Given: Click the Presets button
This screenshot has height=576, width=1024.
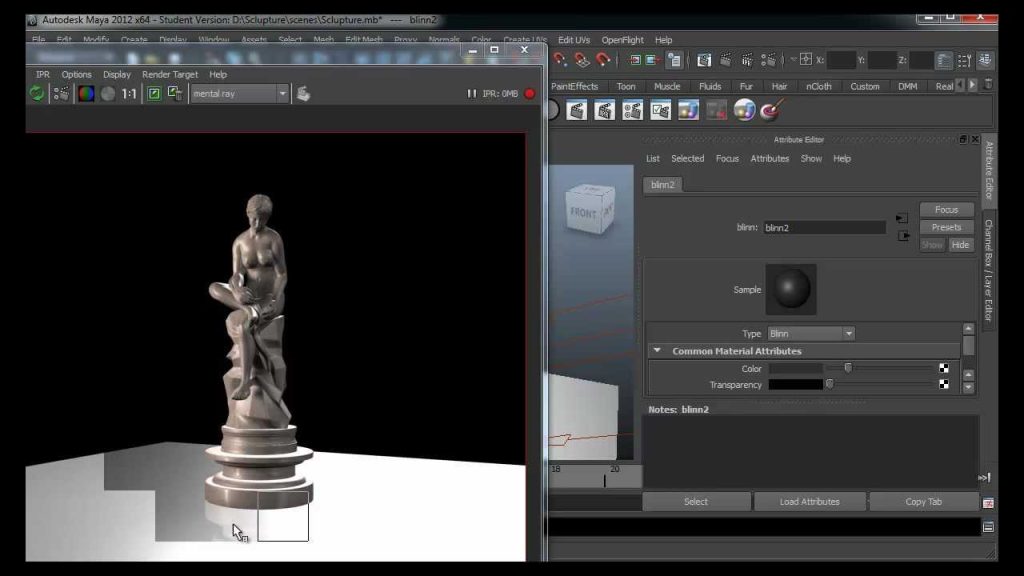Looking at the screenshot, I should pyautogui.click(x=946, y=227).
